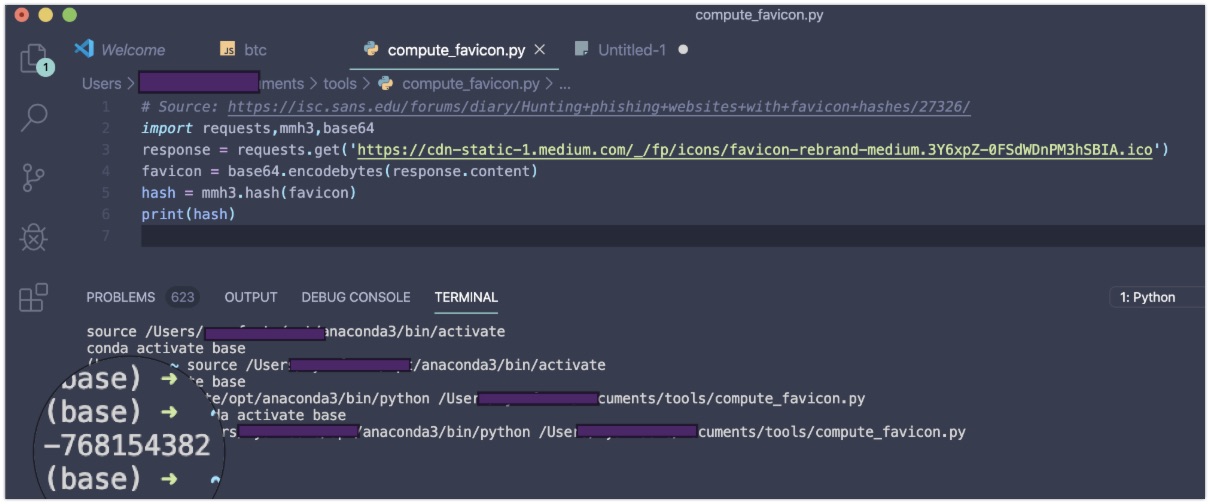
Task: Click the 'favicon = base64.encodebytes' line
Action: pos(340,171)
